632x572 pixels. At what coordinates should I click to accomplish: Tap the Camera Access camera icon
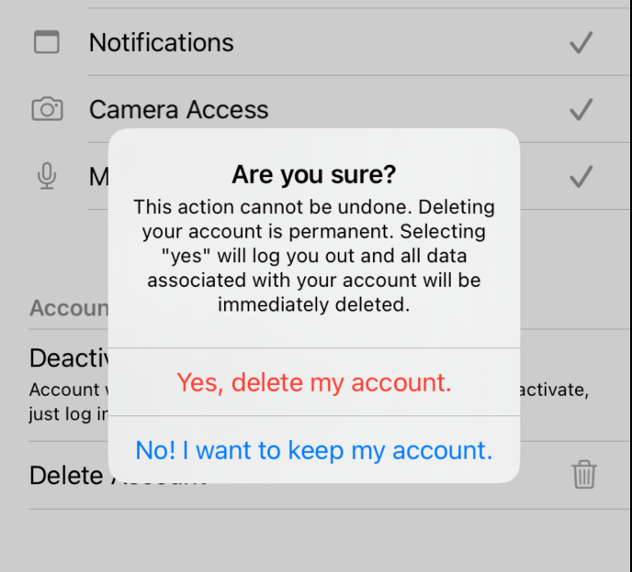46,109
